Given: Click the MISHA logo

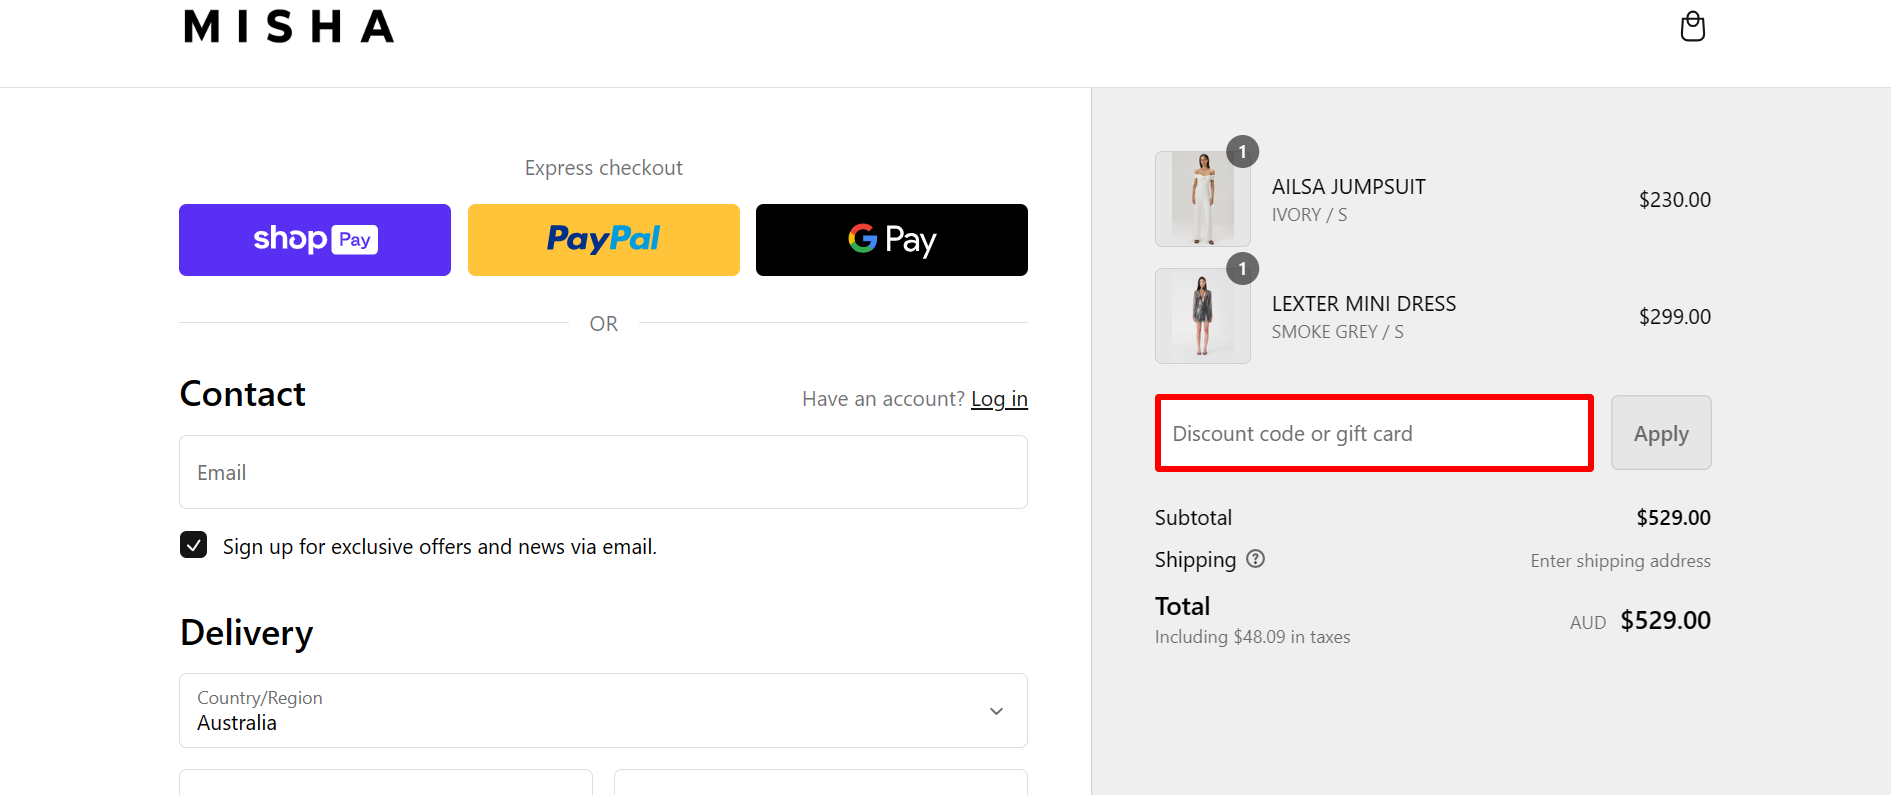Looking at the screenshot, I should click(288, 27).
